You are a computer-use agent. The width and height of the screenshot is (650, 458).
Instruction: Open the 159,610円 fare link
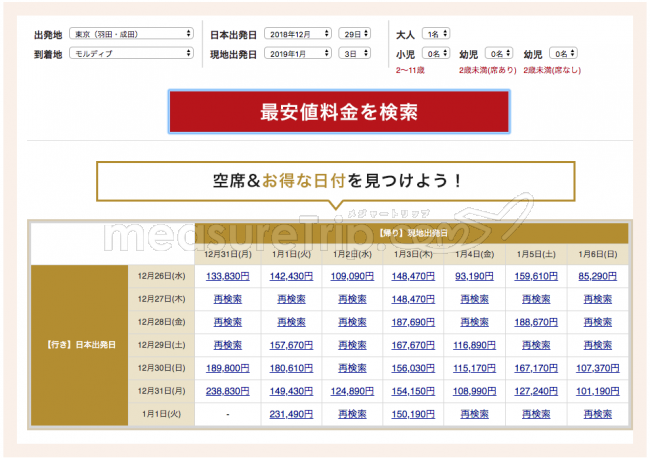click(536, 276)
